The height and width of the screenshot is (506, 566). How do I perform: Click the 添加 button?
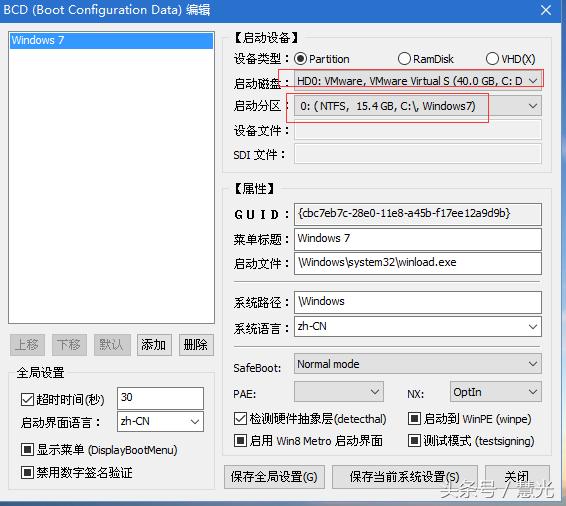(x=154, y=345)
